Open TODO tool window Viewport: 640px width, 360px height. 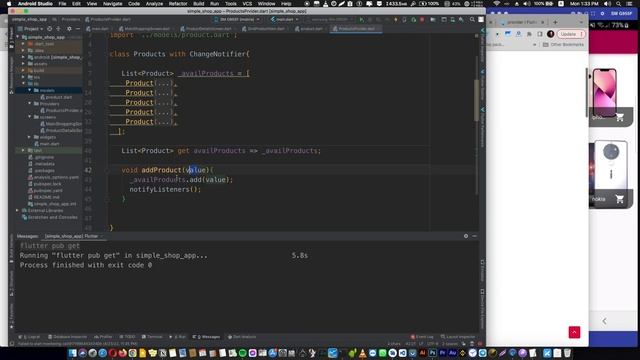pyautogui.click(x=127, y=337)
